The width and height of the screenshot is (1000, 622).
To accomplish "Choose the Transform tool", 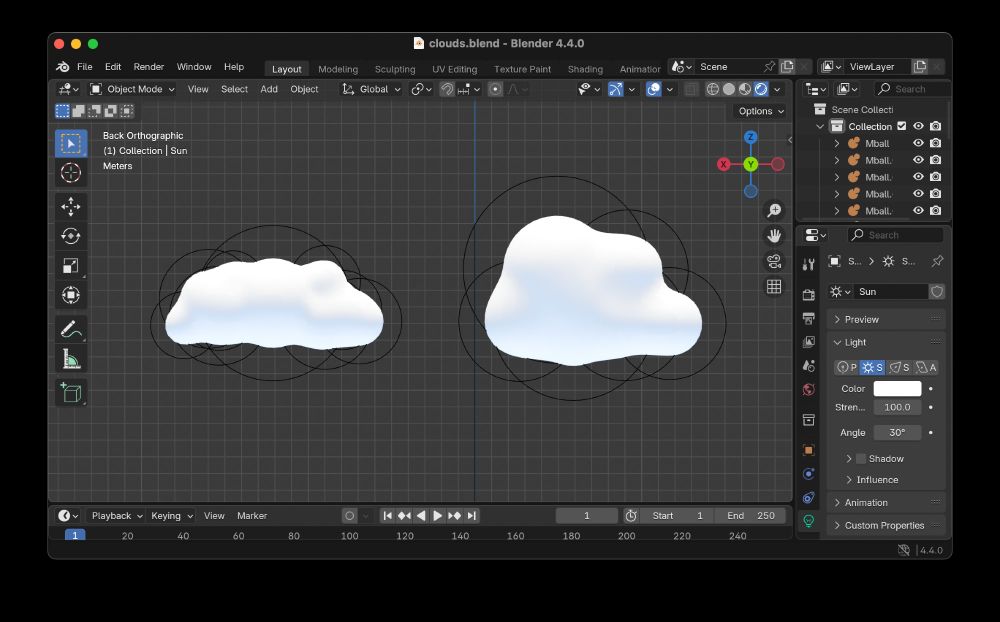I will coord(71,295).
